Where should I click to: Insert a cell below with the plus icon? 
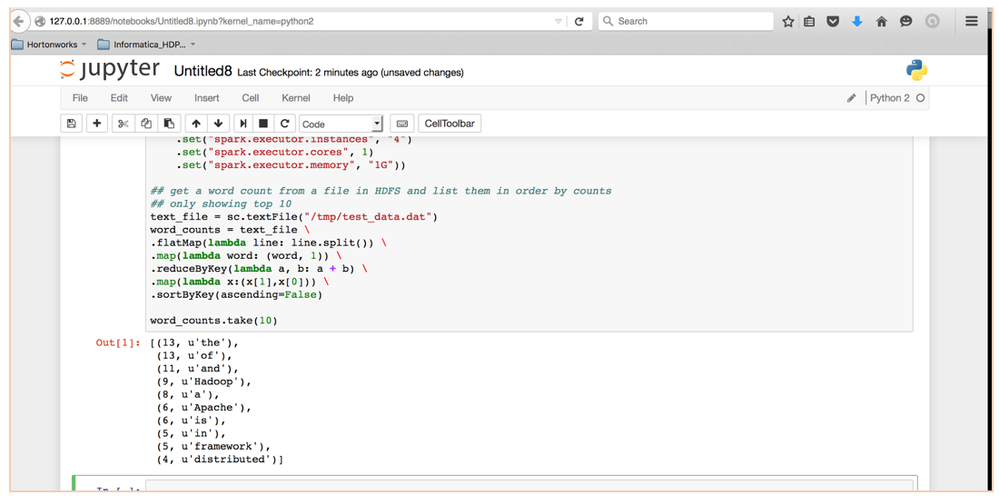[96, 124]
